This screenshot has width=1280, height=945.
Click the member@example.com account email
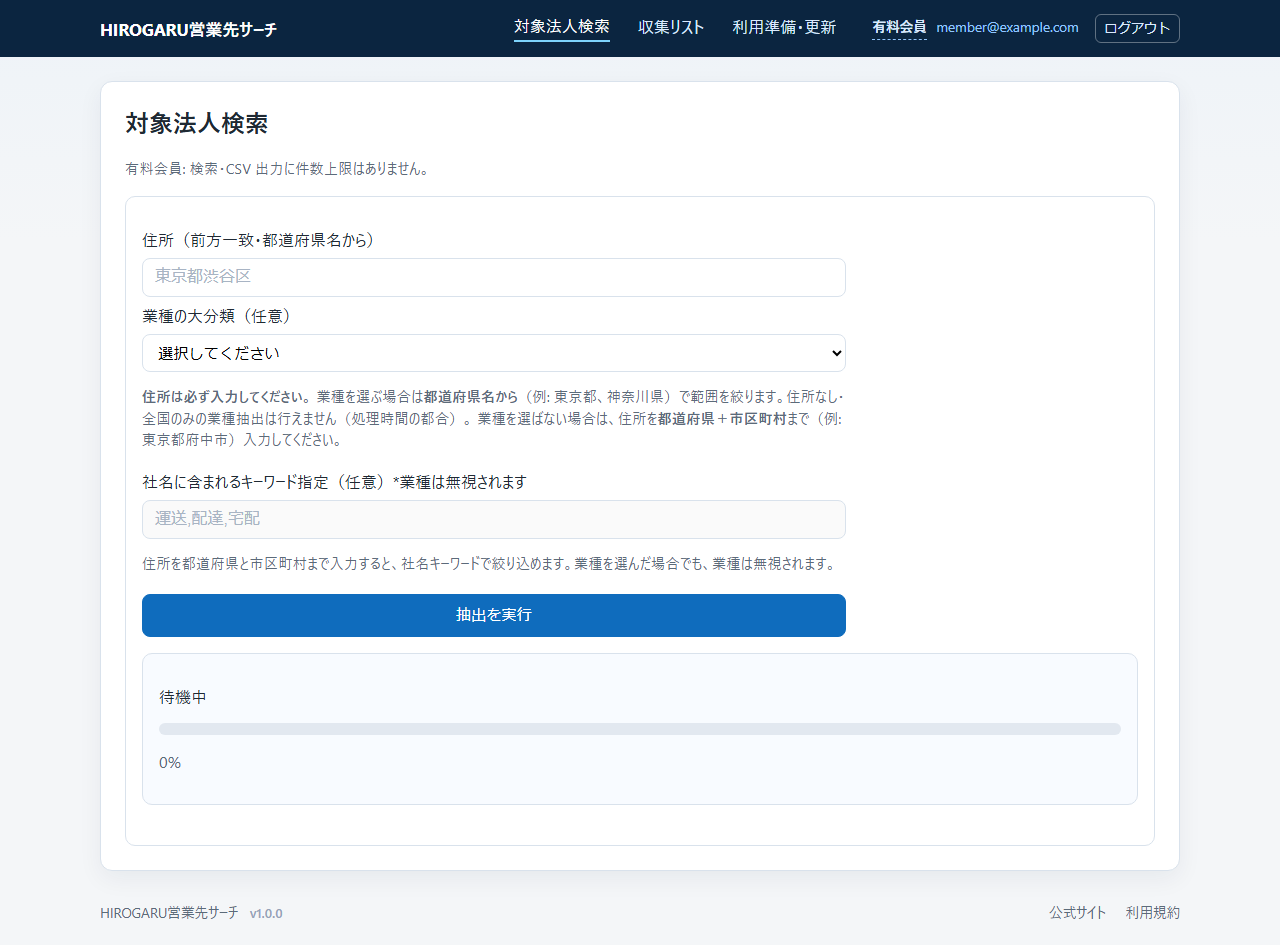pyautogui.click(x=1007, y=27)
